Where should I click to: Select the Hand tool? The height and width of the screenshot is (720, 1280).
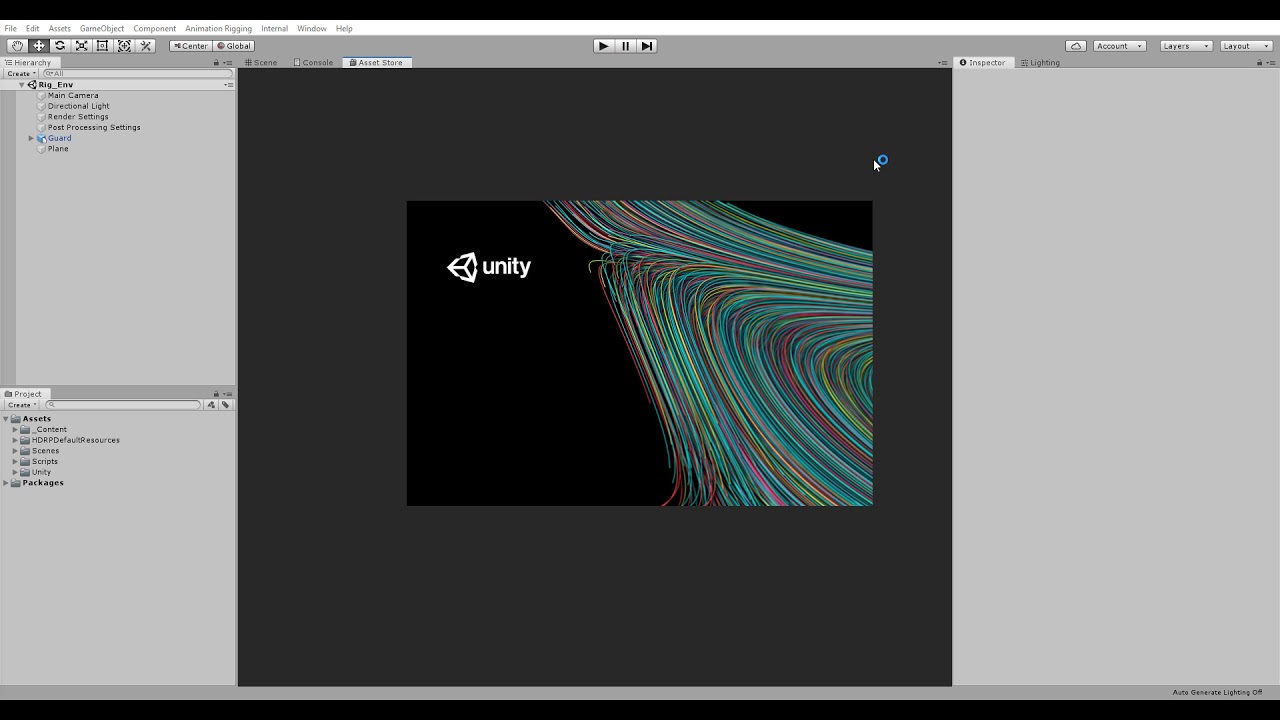pos(17,46)
